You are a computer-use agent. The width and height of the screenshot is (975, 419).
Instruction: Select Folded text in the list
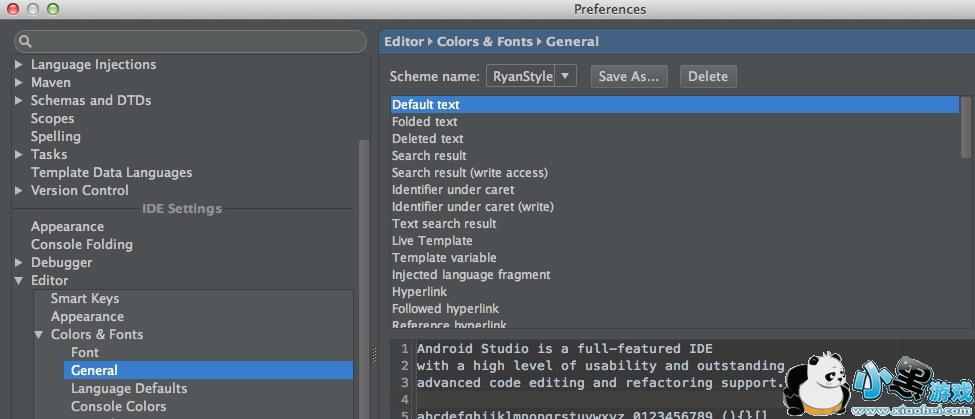click(424, 122)
